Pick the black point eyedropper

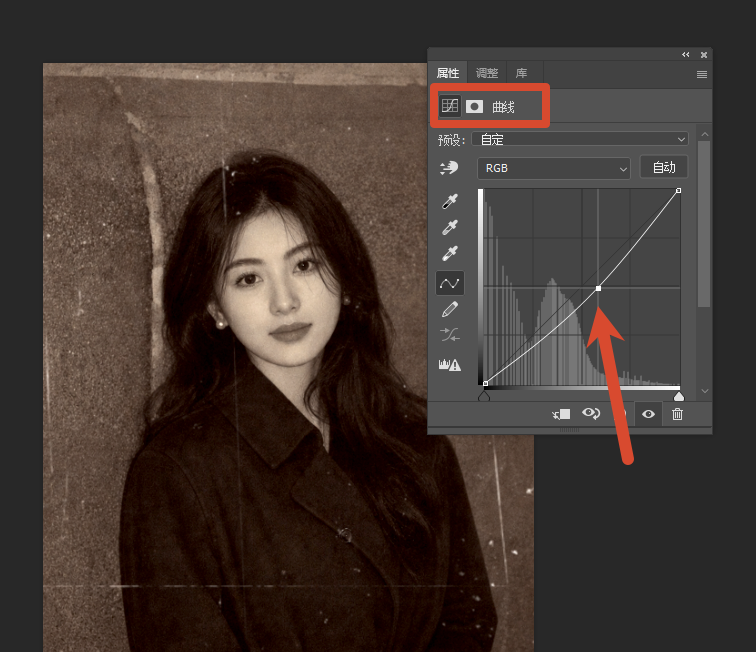click(x=449, y=201)
